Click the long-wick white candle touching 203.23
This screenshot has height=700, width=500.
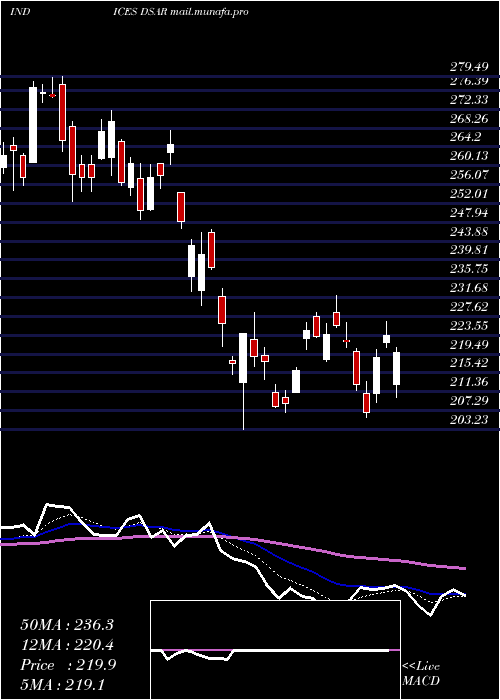tap(243, 358)
